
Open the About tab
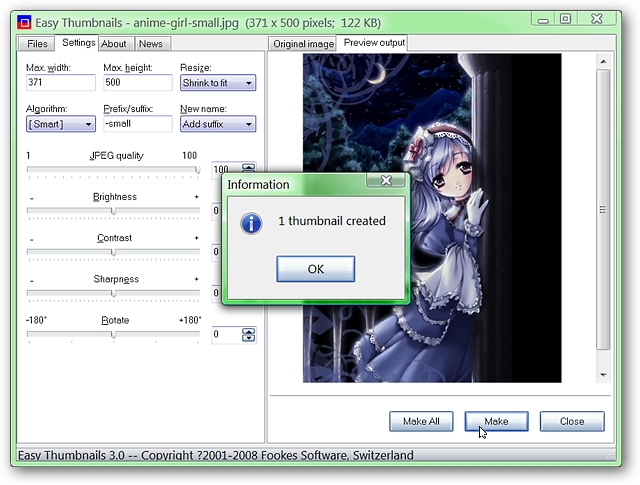click(114, 44)
